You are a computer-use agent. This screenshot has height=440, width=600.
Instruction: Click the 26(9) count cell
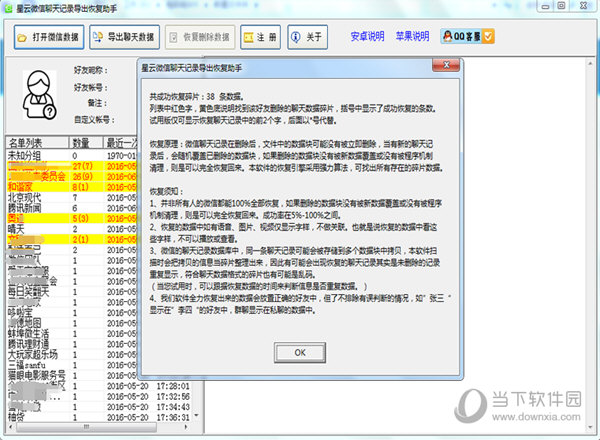coord(83,177)
